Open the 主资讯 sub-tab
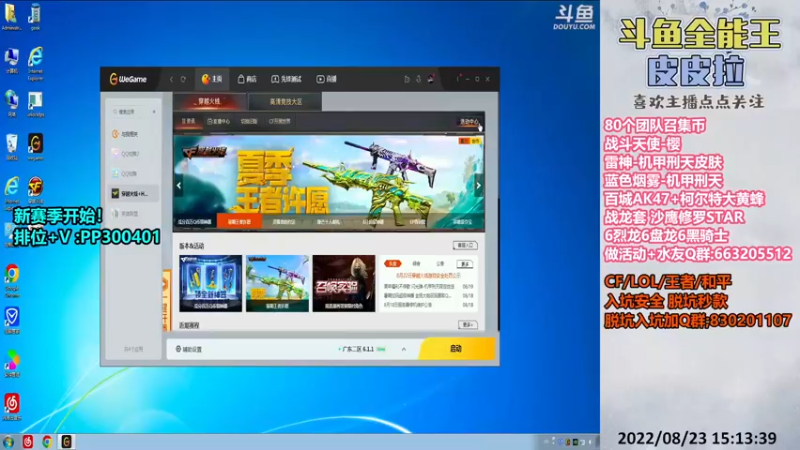 click(188, 121)
